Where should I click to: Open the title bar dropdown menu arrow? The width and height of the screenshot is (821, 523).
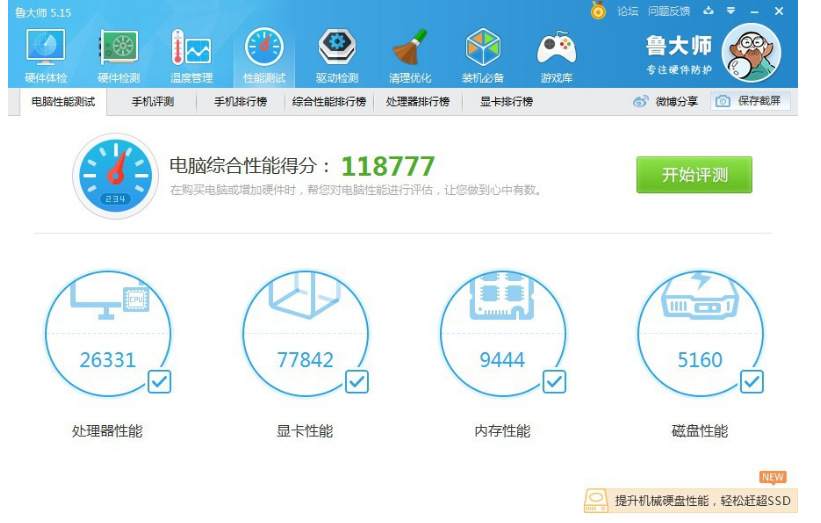click(730, 10)
